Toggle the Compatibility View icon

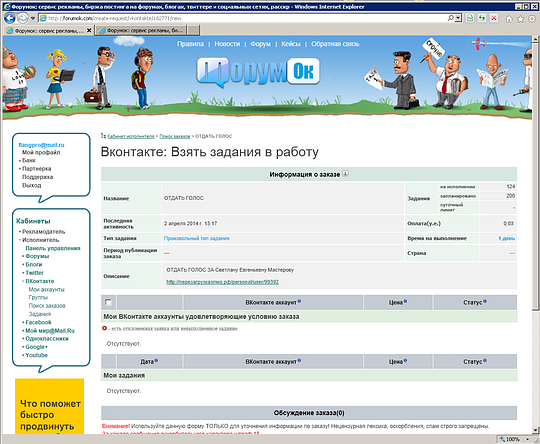click(470, 18)
